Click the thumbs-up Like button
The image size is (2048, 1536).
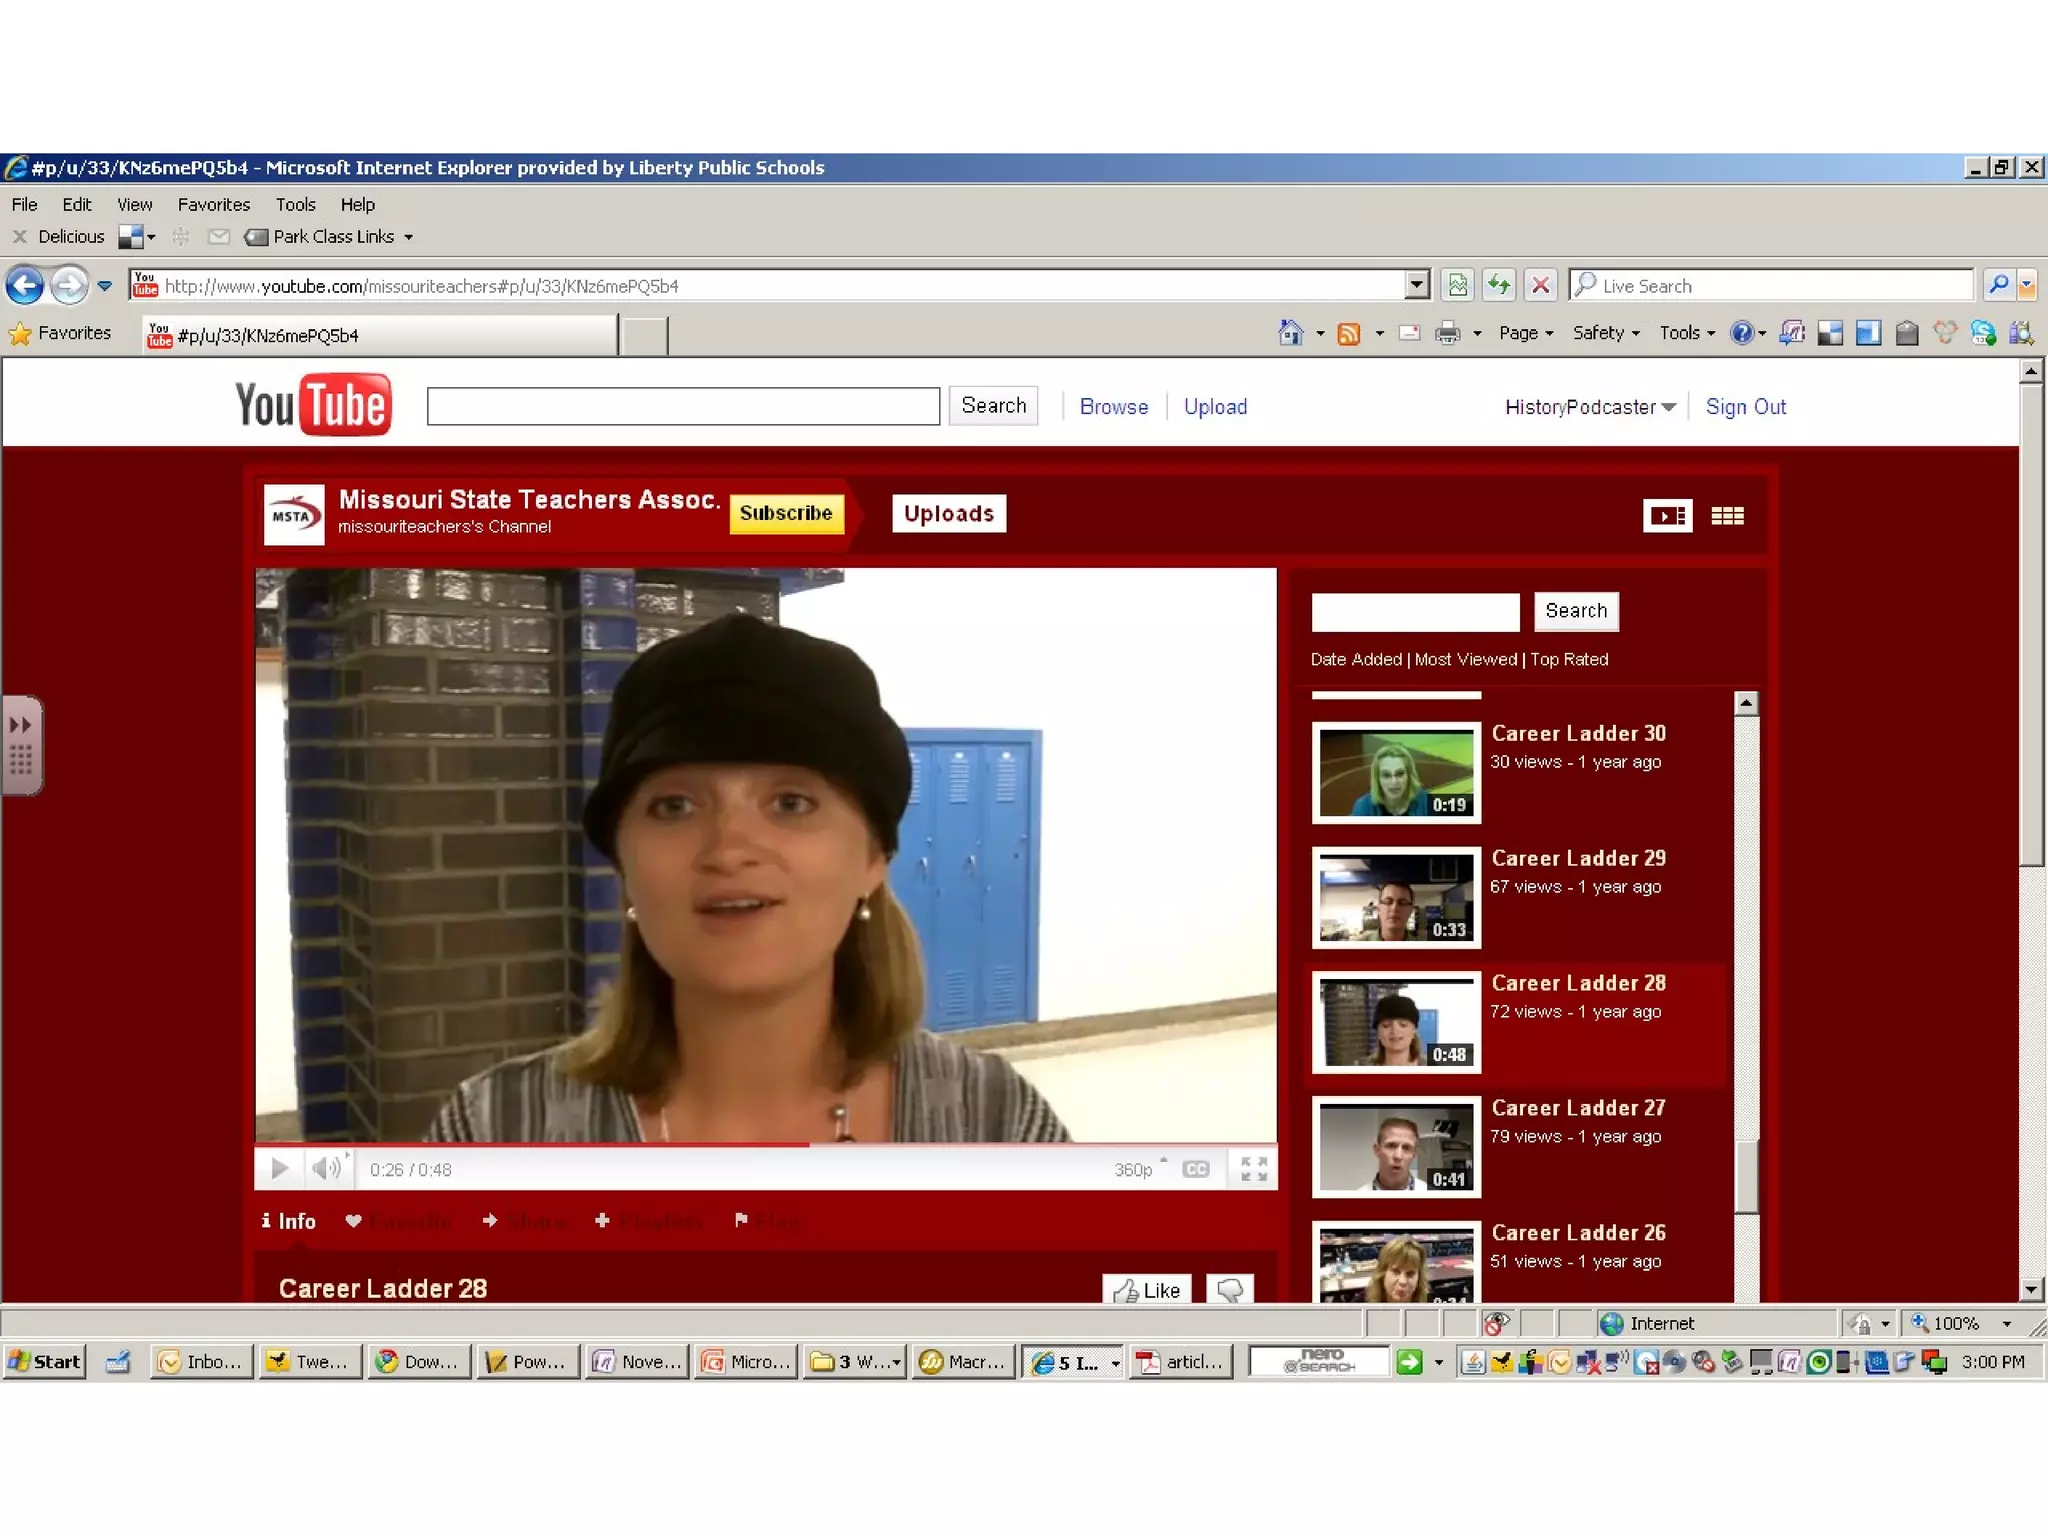click(1146, 1290)
